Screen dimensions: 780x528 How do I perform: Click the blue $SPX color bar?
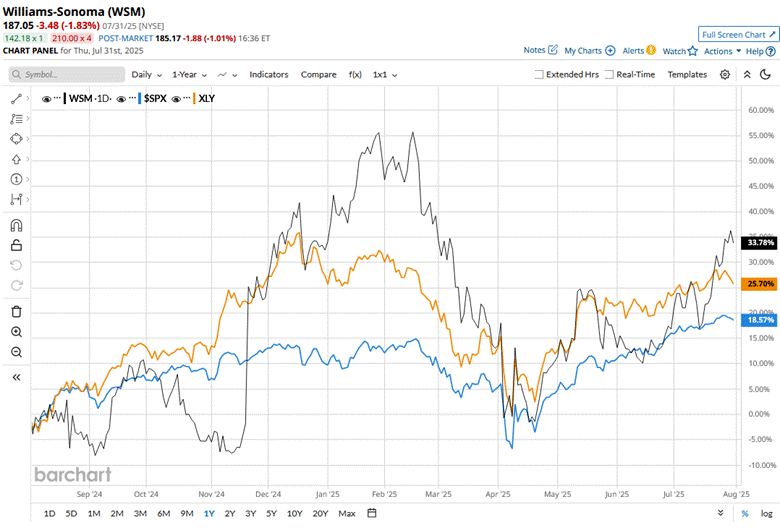[140, 99]
